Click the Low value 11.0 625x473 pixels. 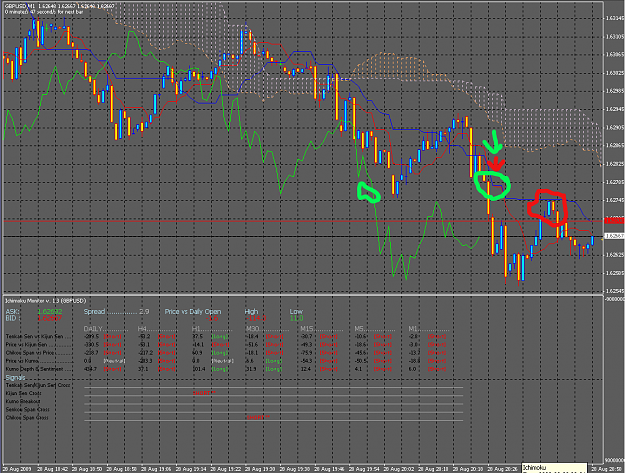coord(296,318)
